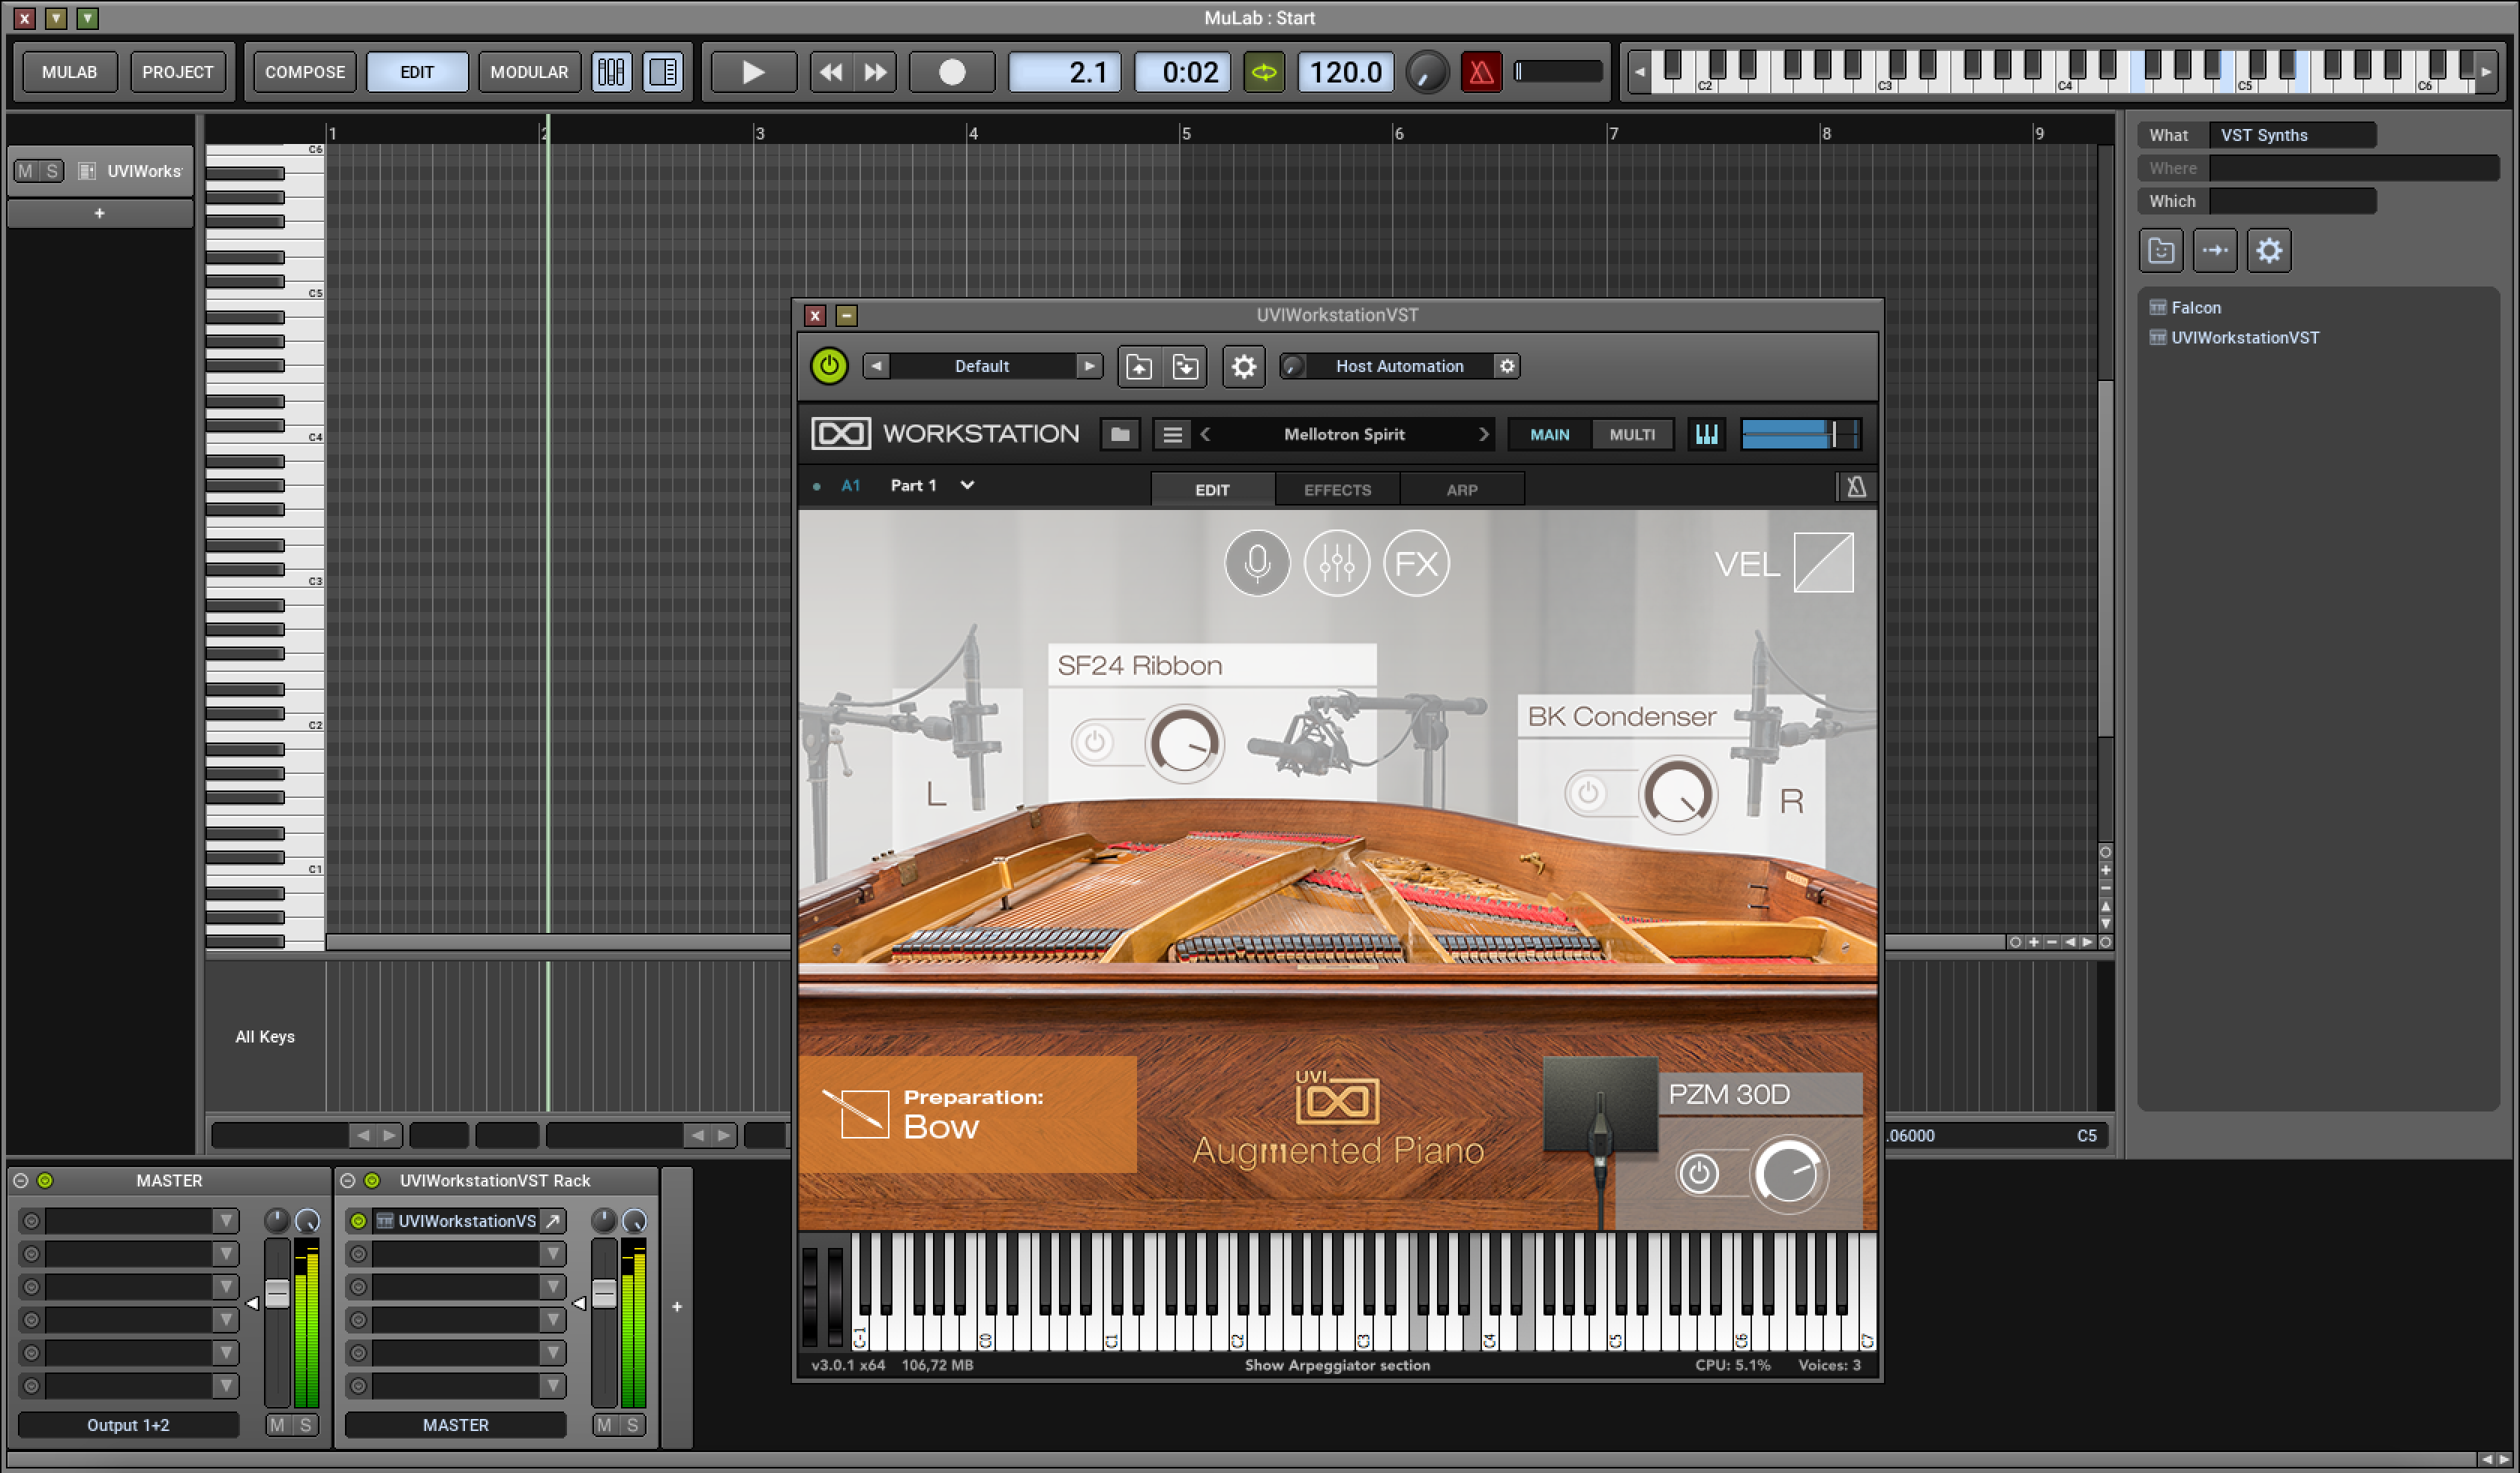Go to previous Workstation preset chevron

coord(1205,434)
